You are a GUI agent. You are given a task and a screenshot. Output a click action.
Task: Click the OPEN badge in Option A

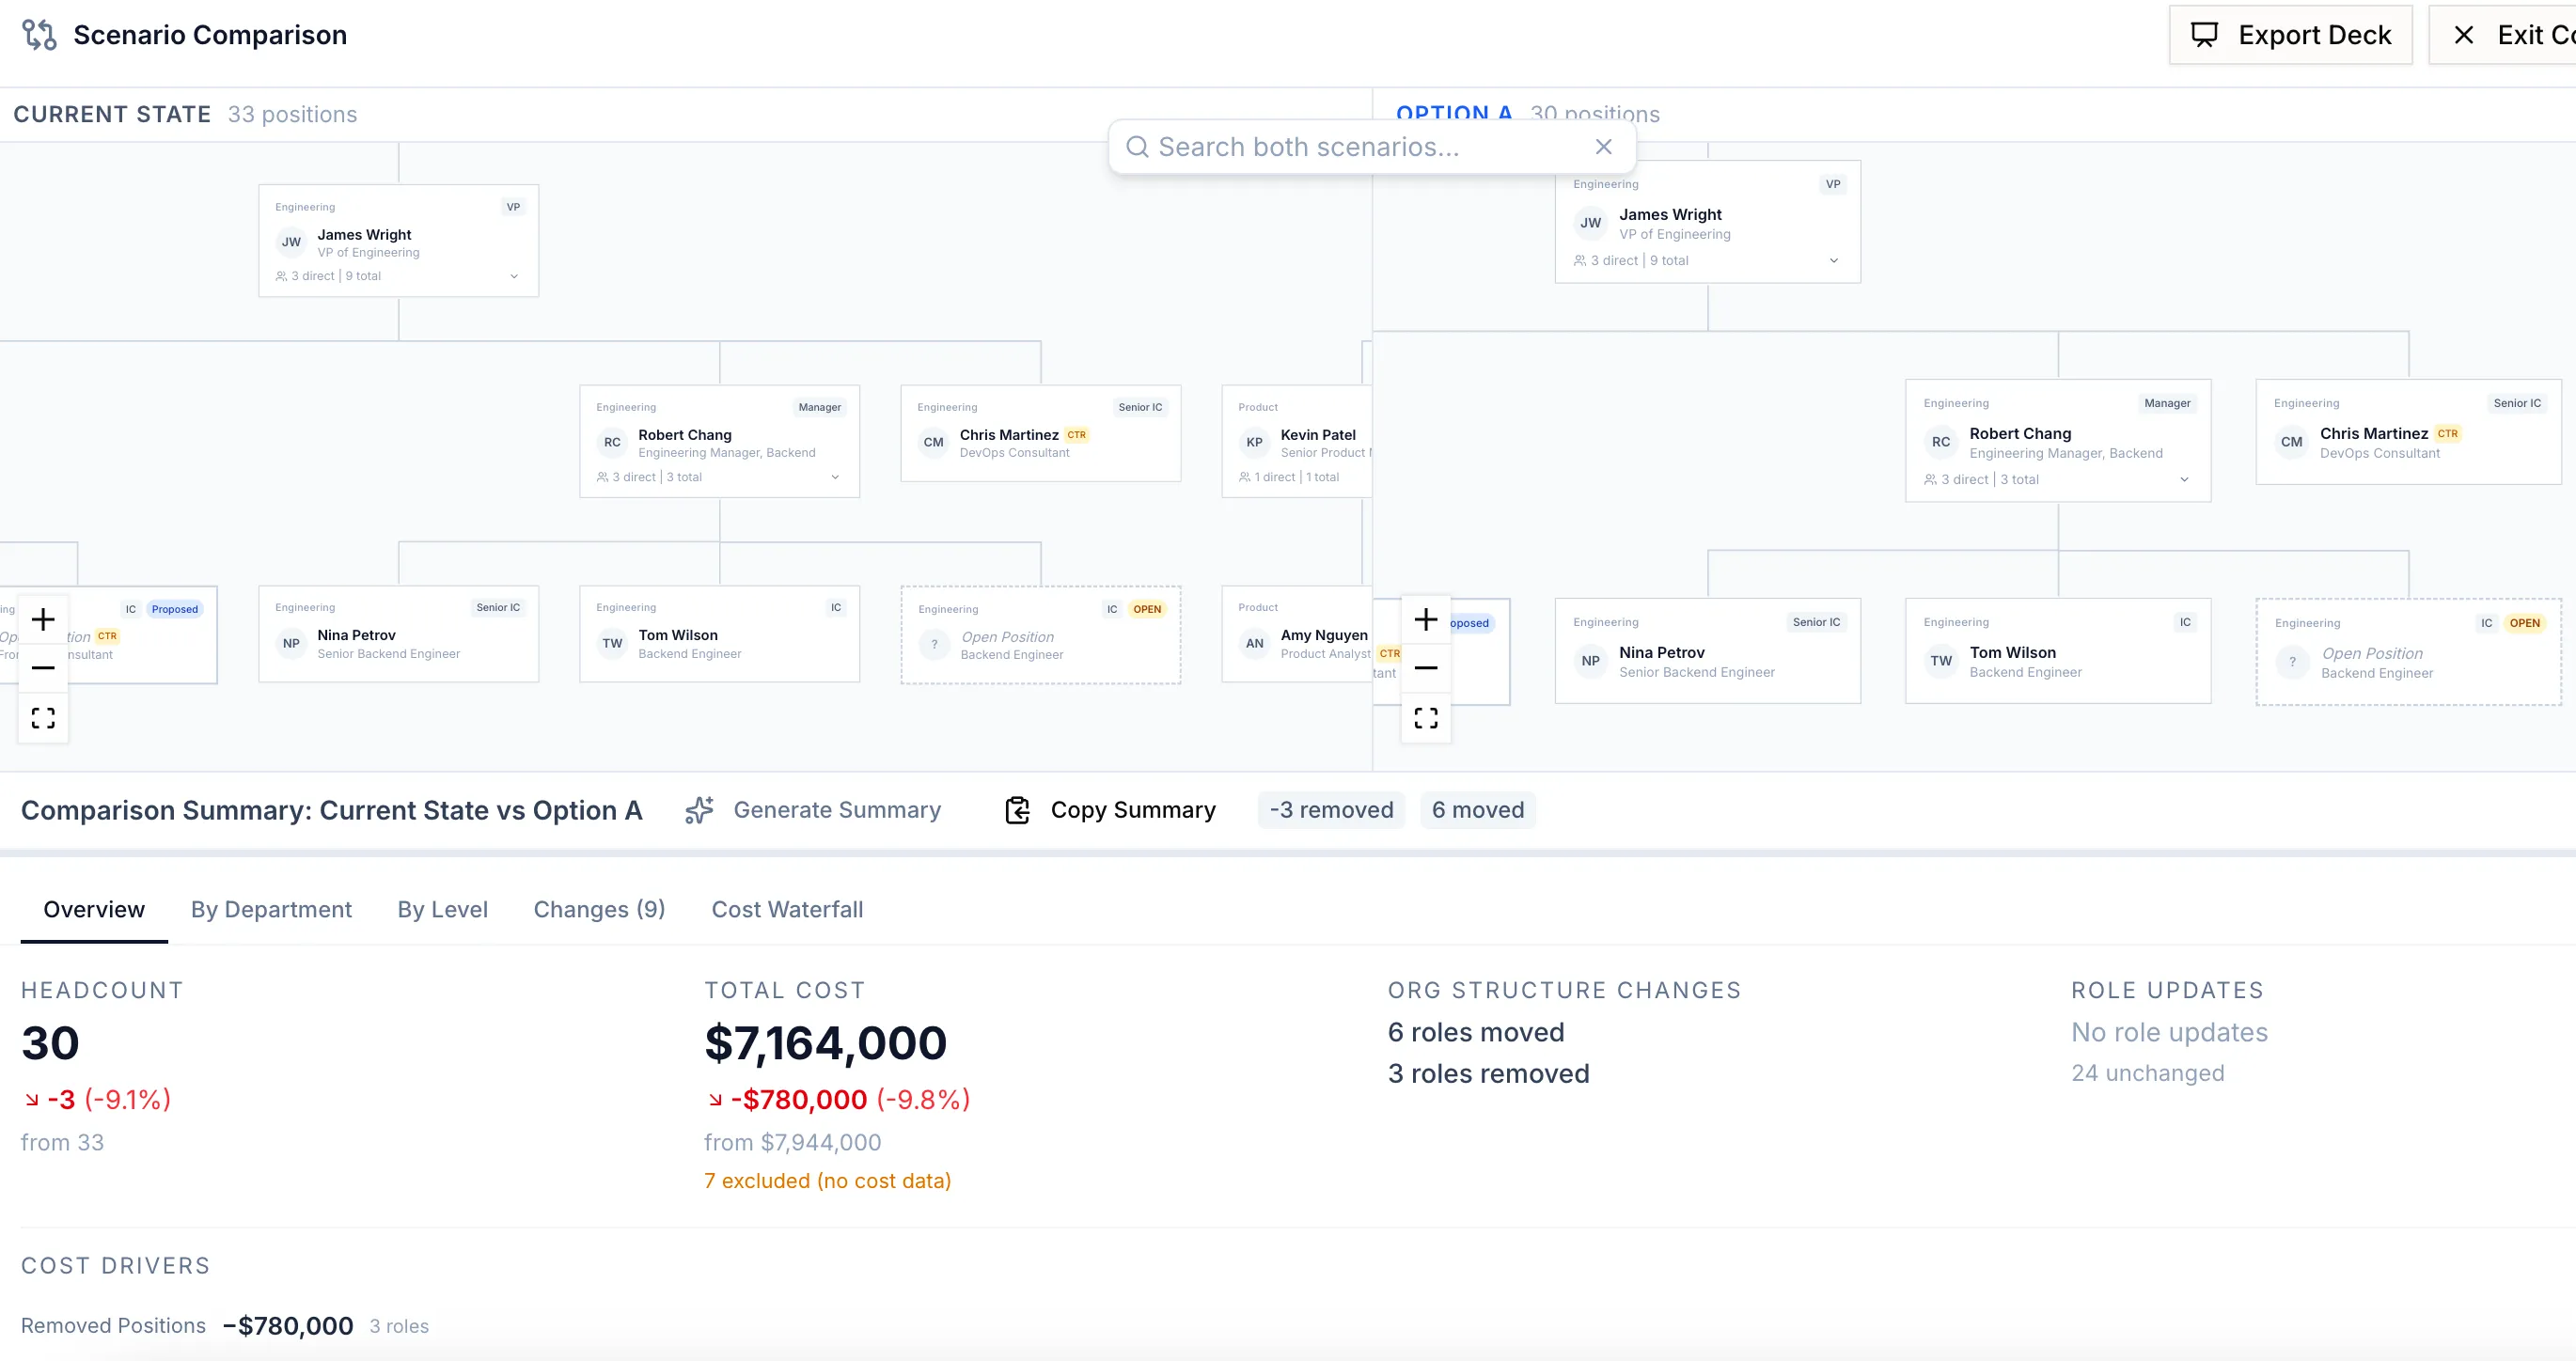[2524, 623]
